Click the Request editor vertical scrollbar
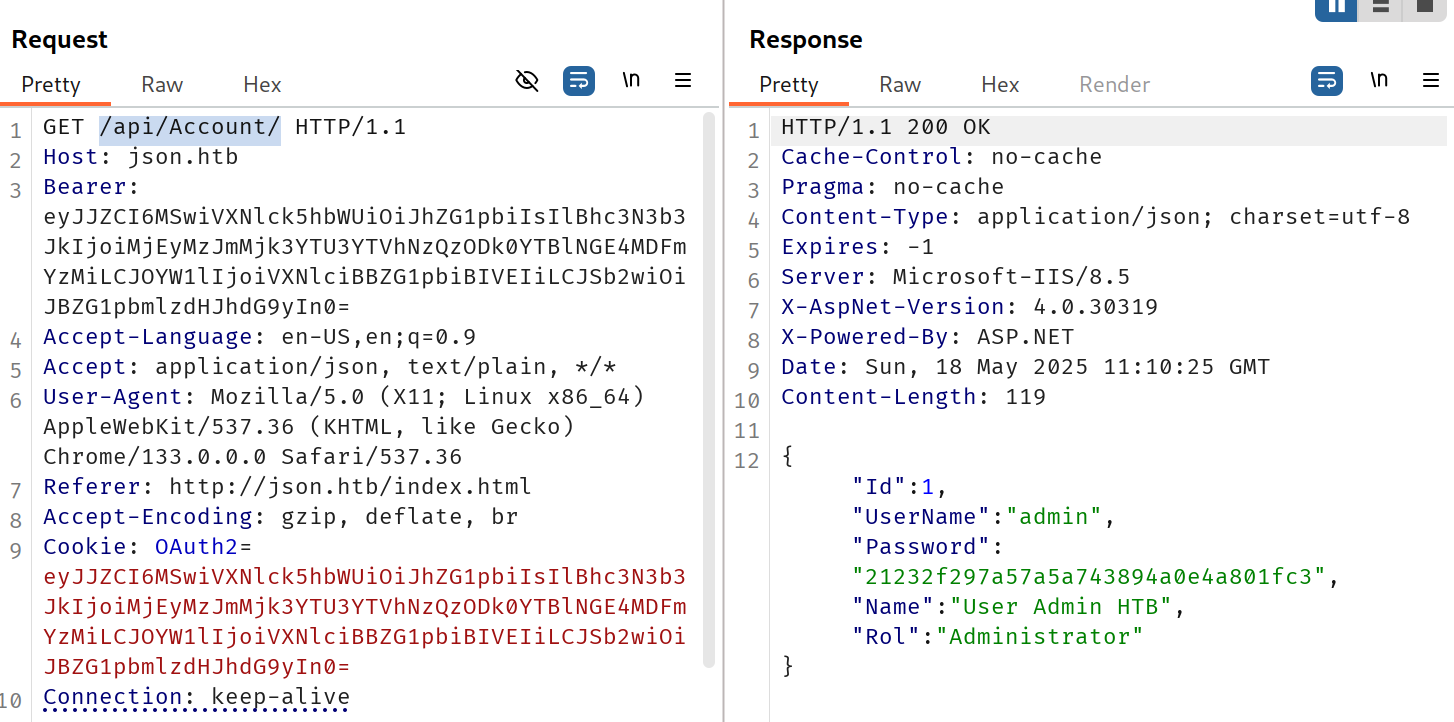 tap(709, 390)
